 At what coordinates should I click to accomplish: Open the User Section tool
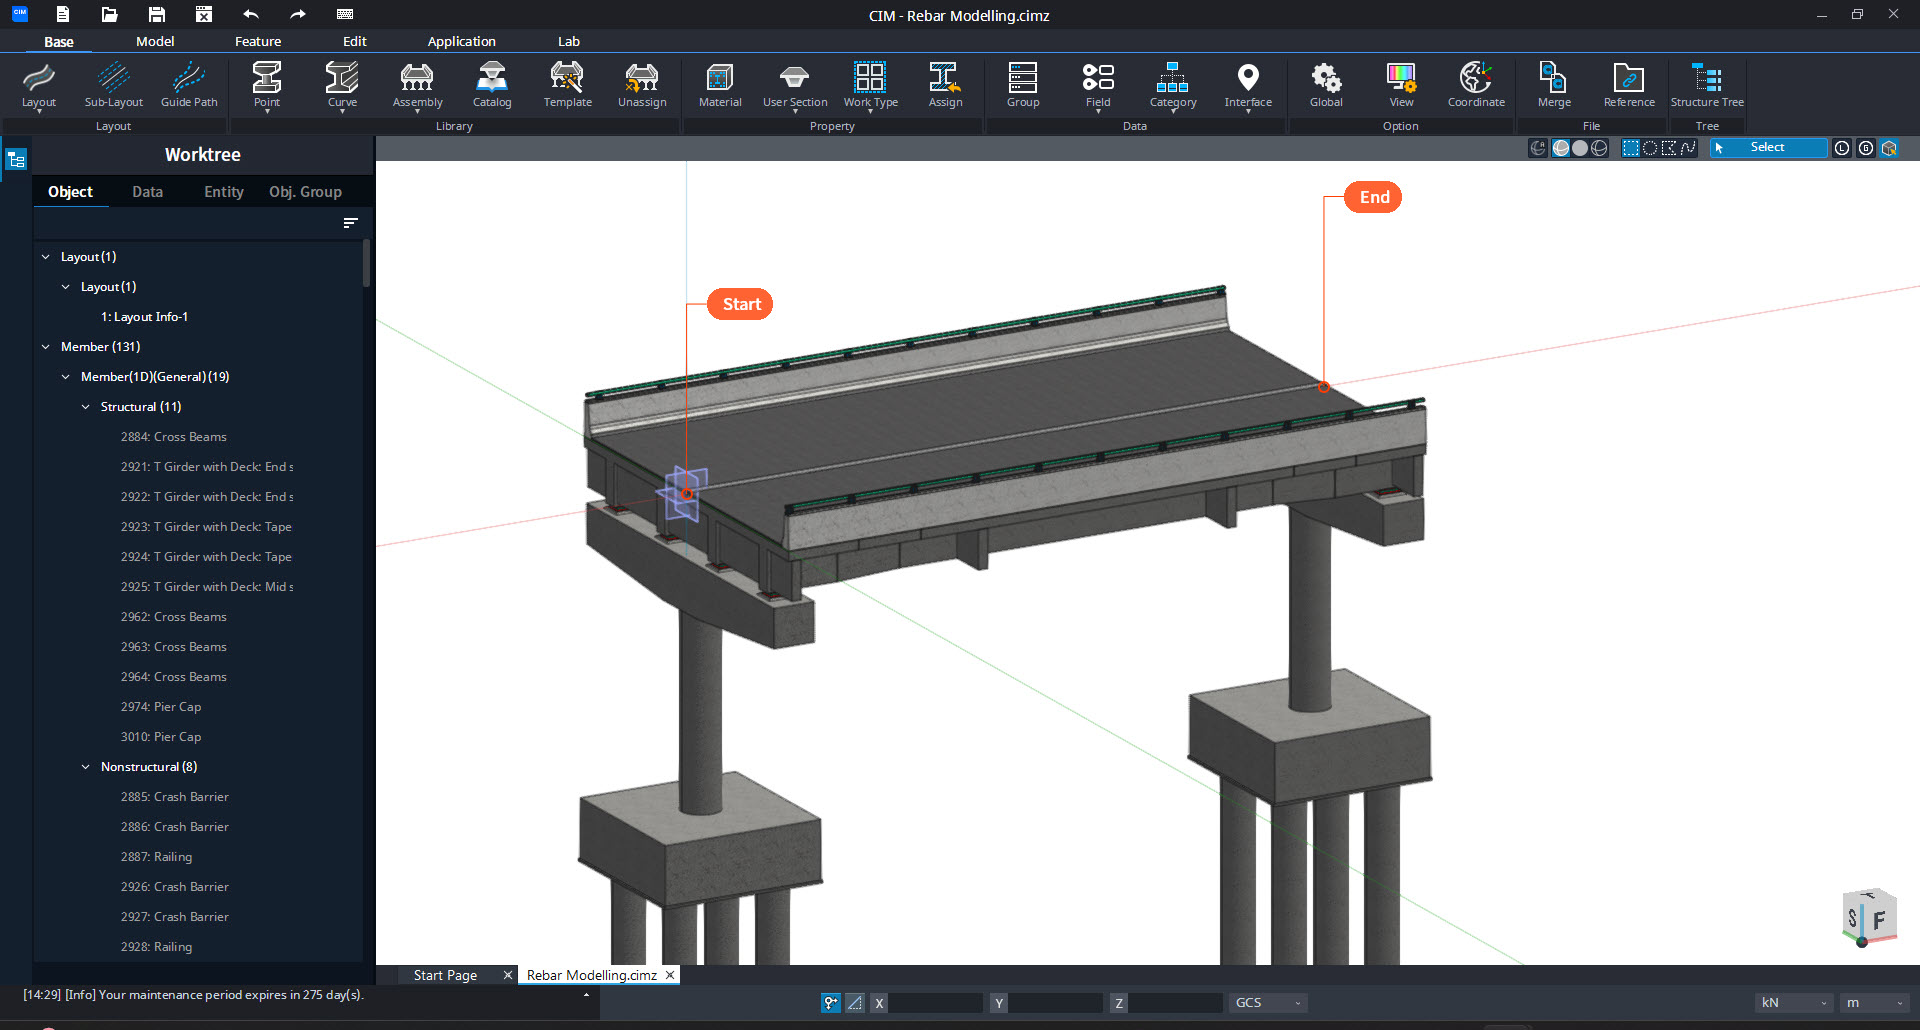795,86
